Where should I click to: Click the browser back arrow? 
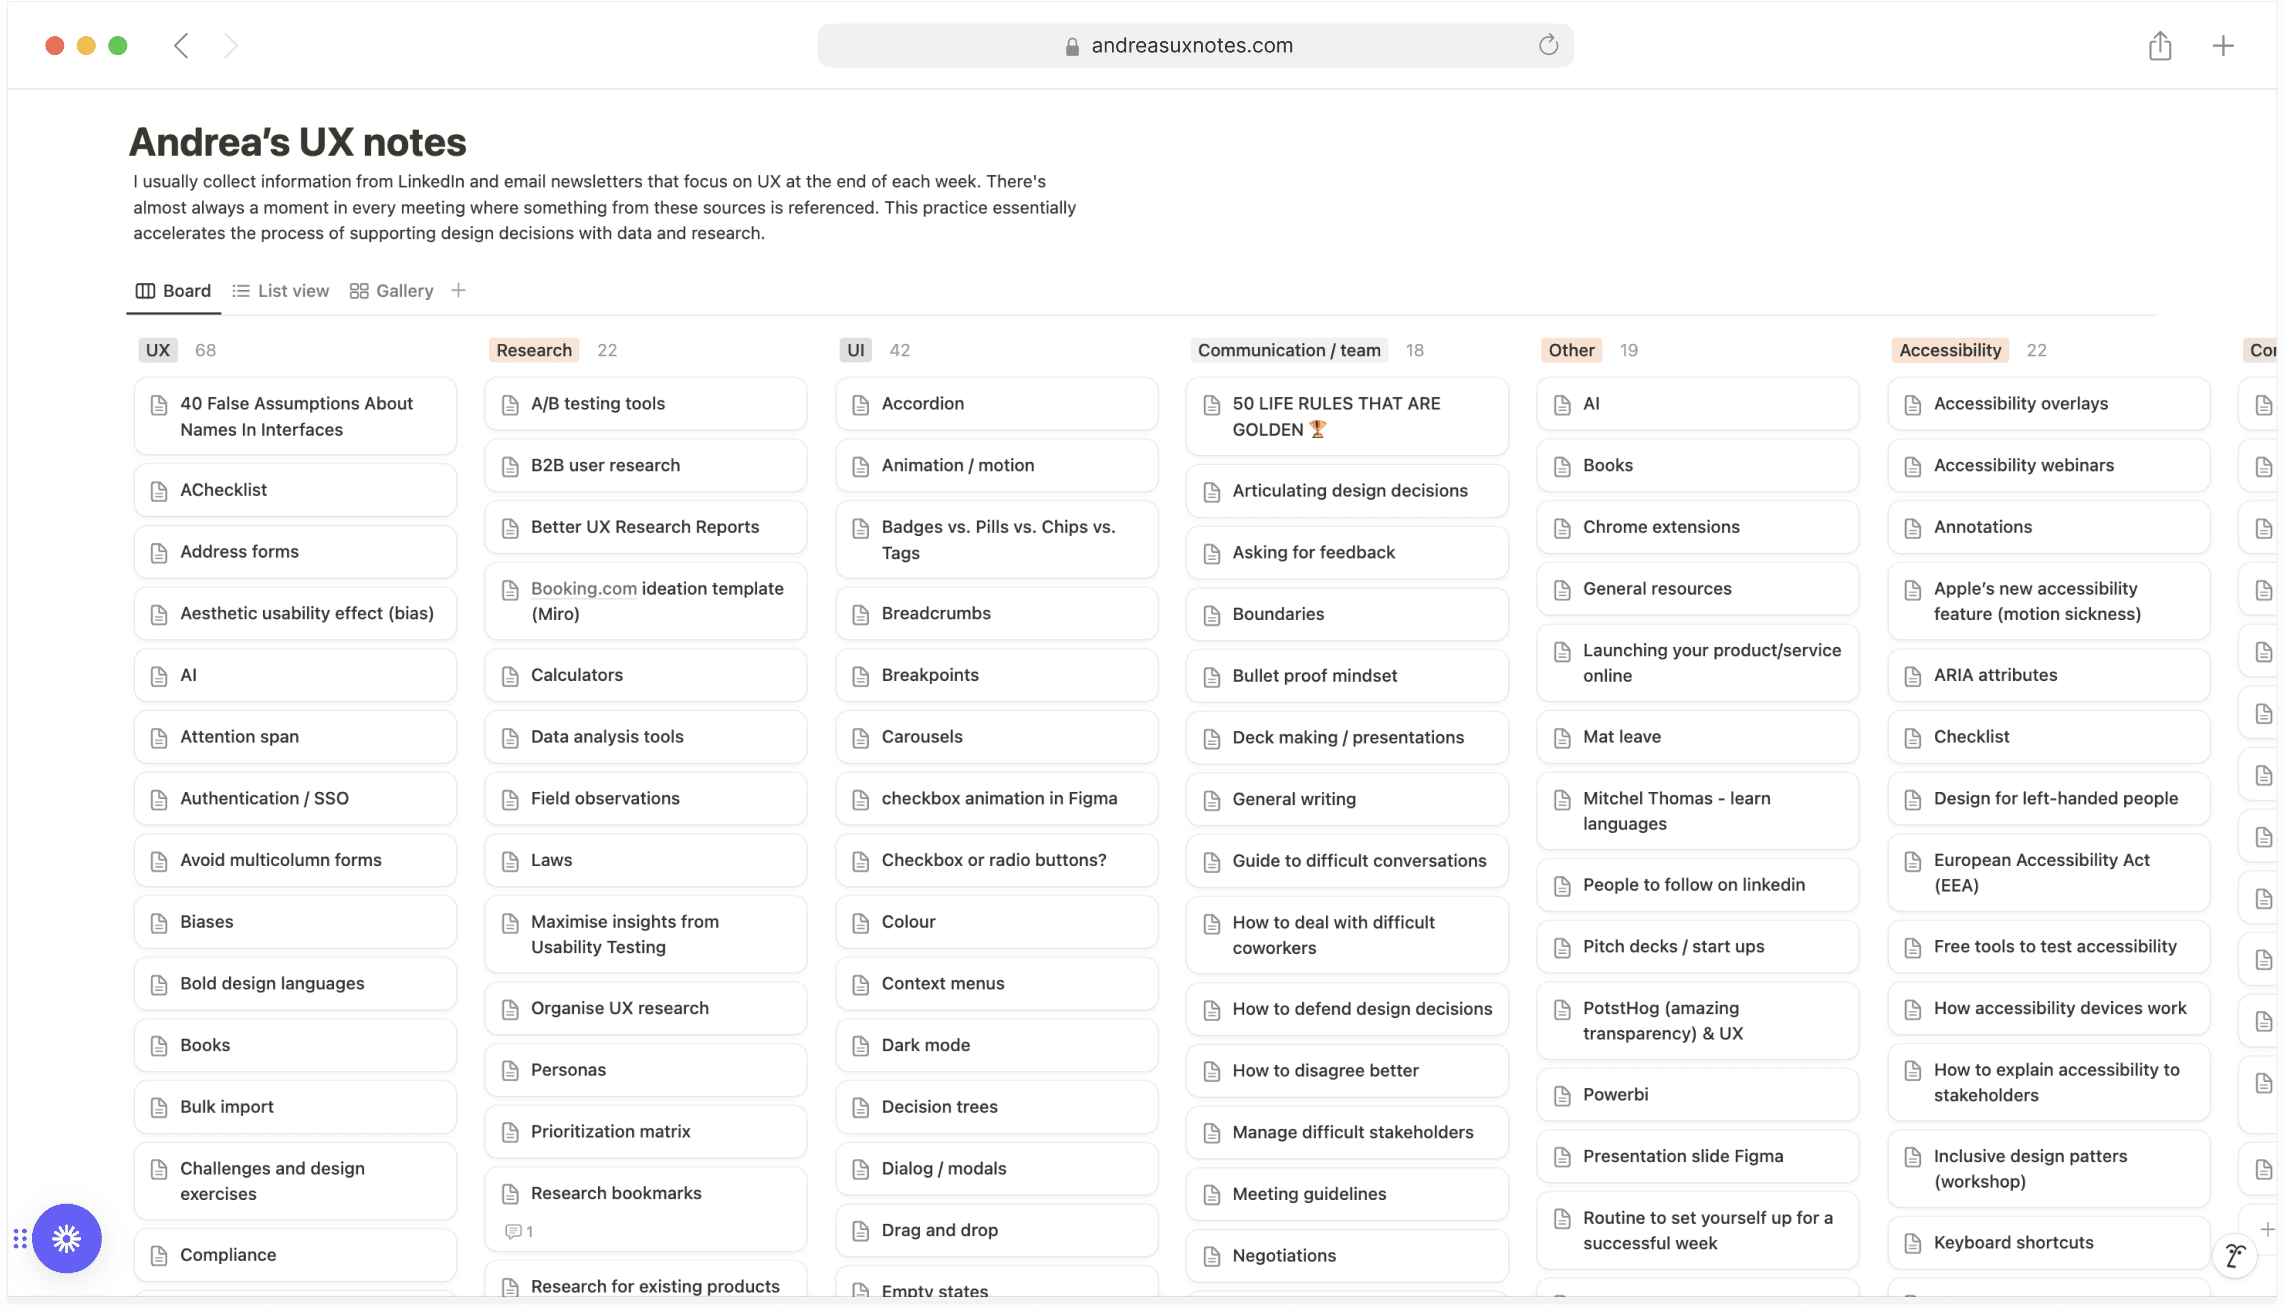pos(181,46)
